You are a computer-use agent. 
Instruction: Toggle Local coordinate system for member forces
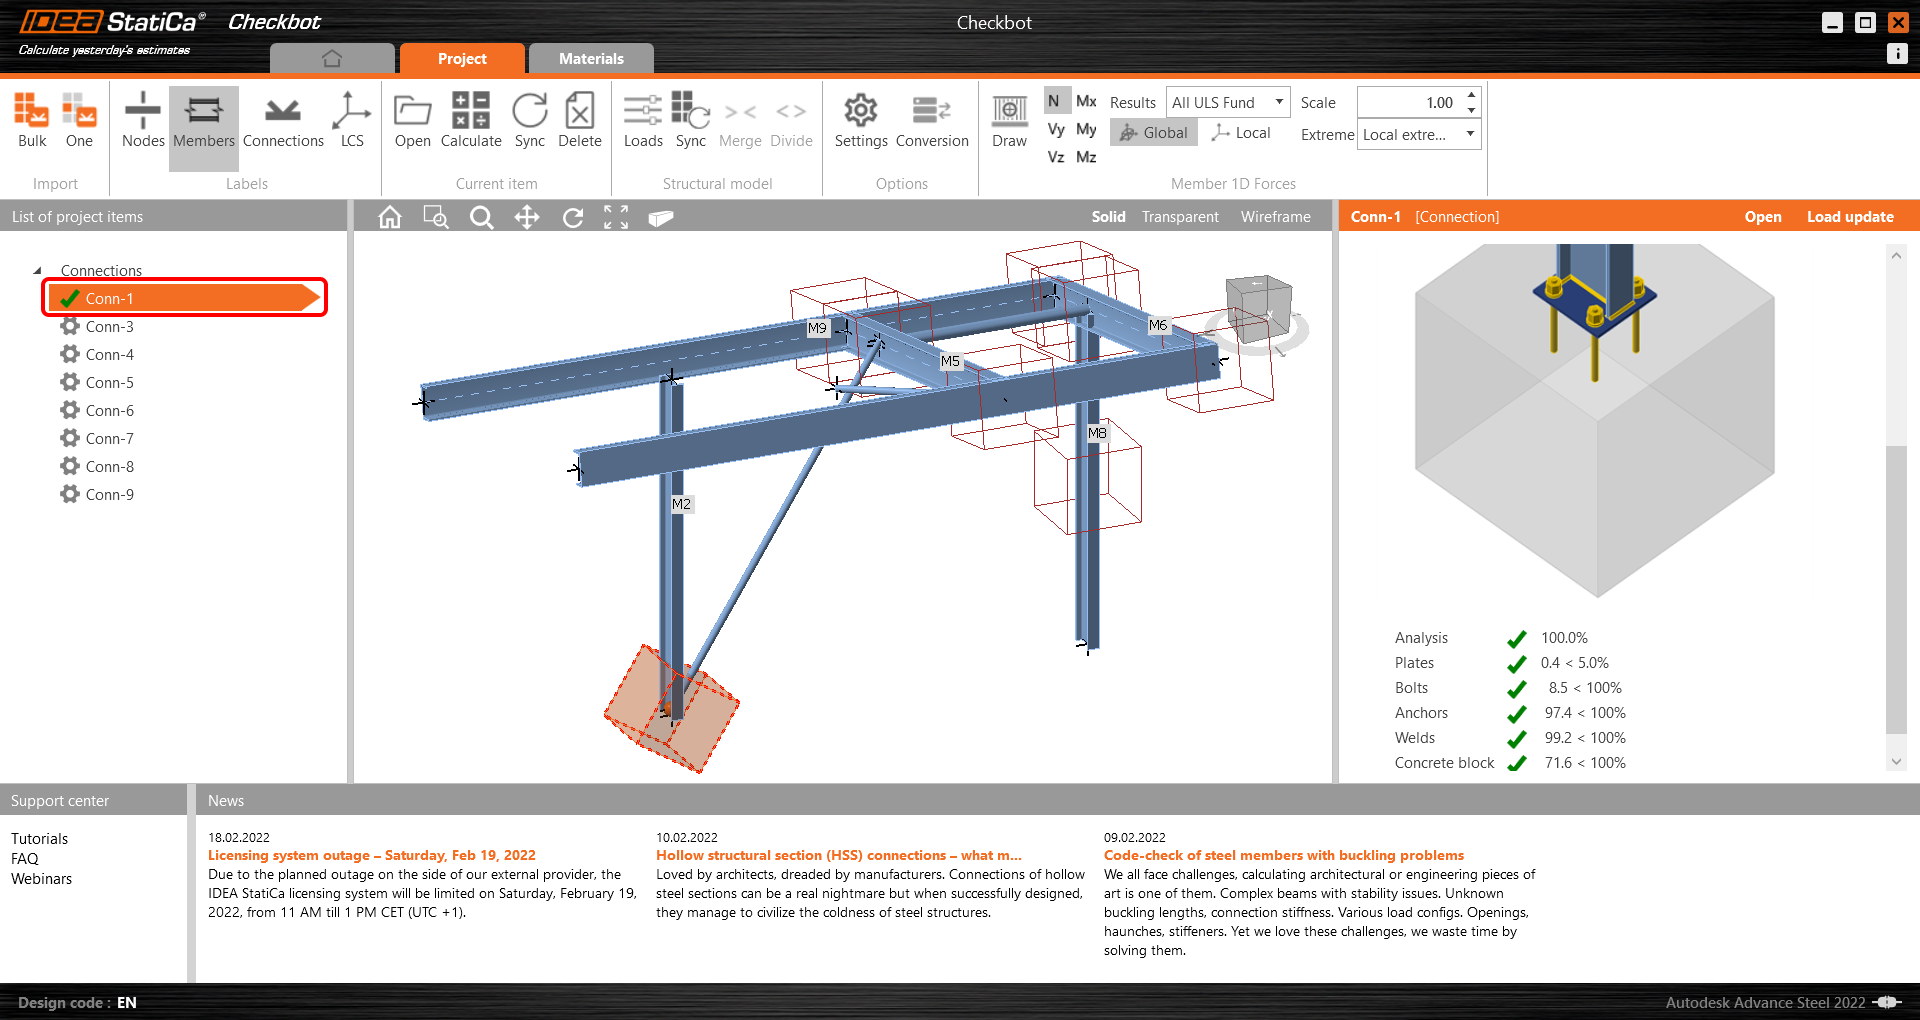tap(1240, 132)
